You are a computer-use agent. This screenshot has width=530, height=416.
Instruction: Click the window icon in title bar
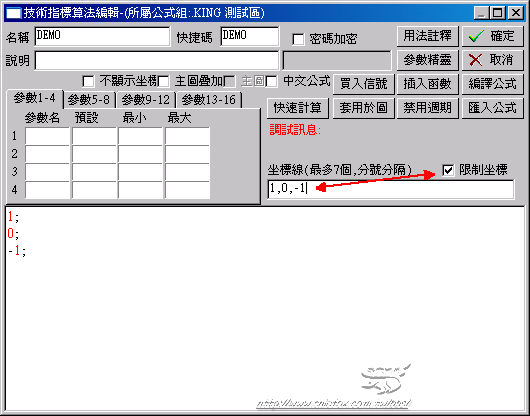click(x=13, y=13)
